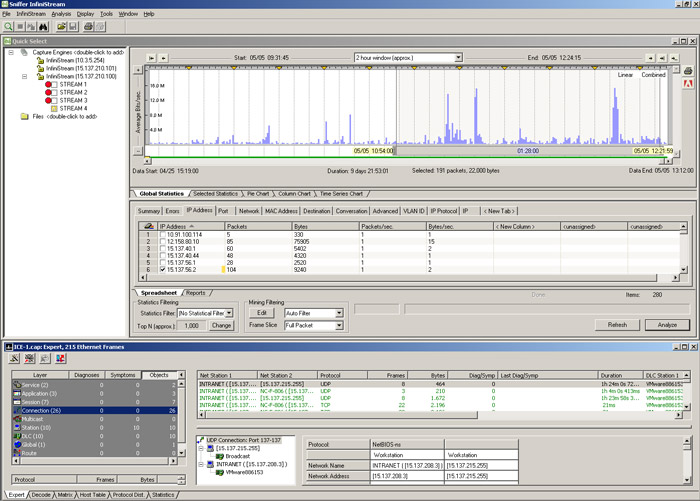This screenshot has height=501, width=700.
Task: Click the second Expert toolbar icon
Action: tap(29, 358)
